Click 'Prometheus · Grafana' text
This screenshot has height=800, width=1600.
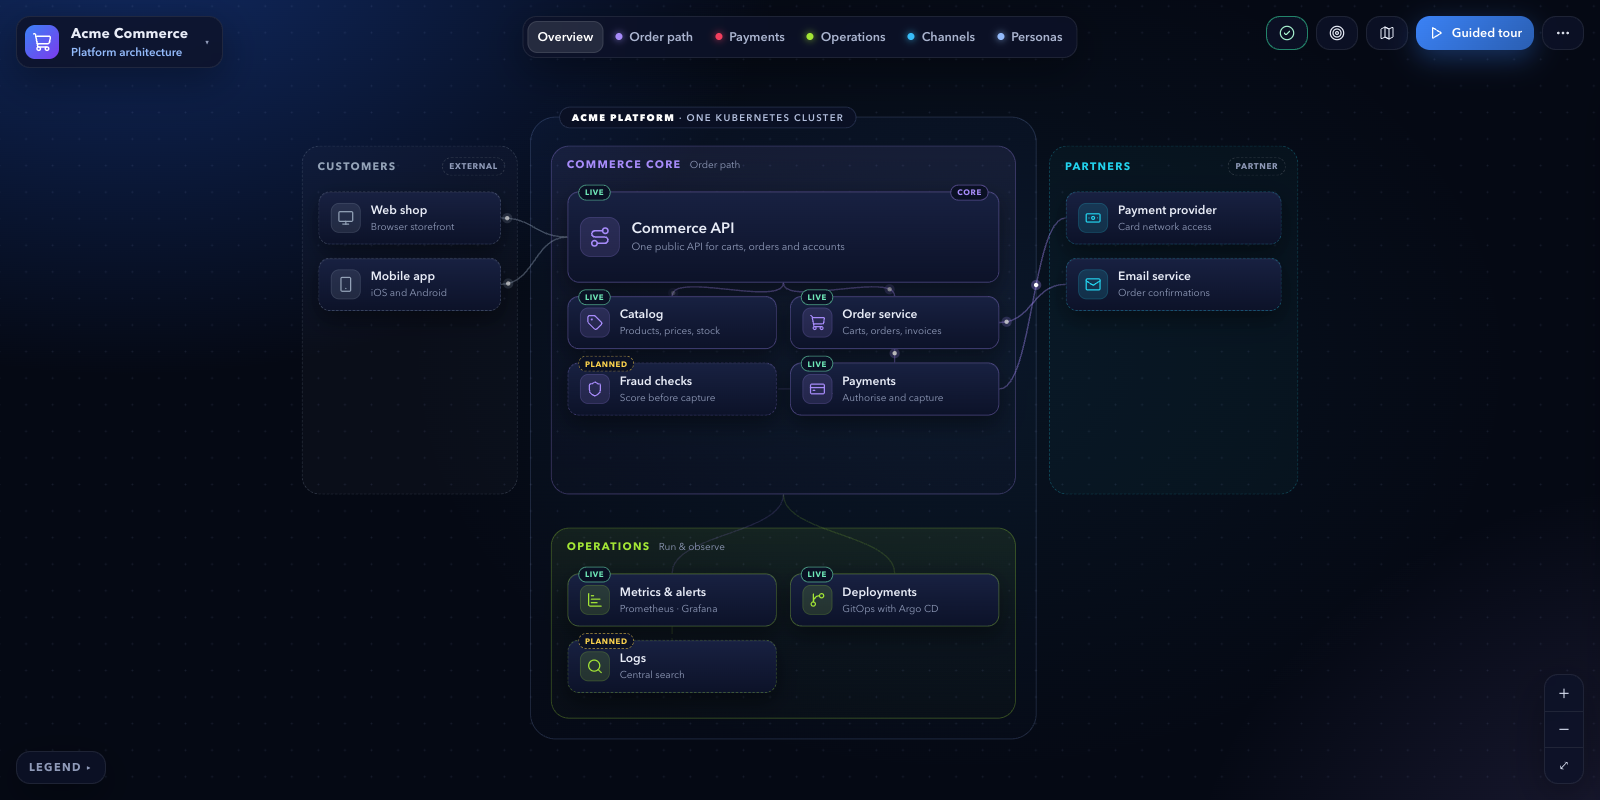[668, 609]
